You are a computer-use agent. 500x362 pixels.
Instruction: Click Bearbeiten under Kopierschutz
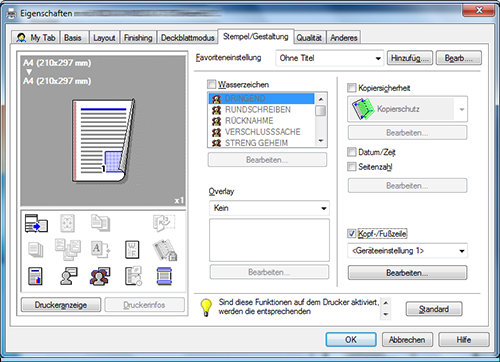[x=407, y=133]
